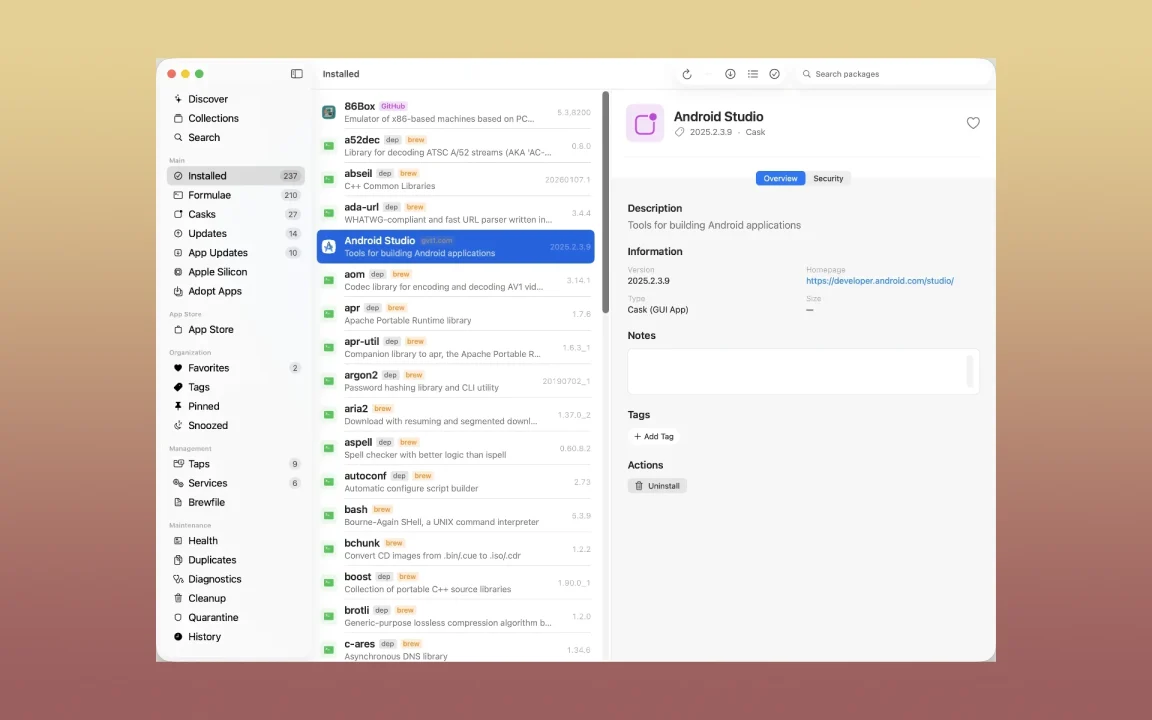Image resolution: width=1152 pixels, height=720 pixels.
Task: Select the aspell package row
Action: click(x=456, y=448)
